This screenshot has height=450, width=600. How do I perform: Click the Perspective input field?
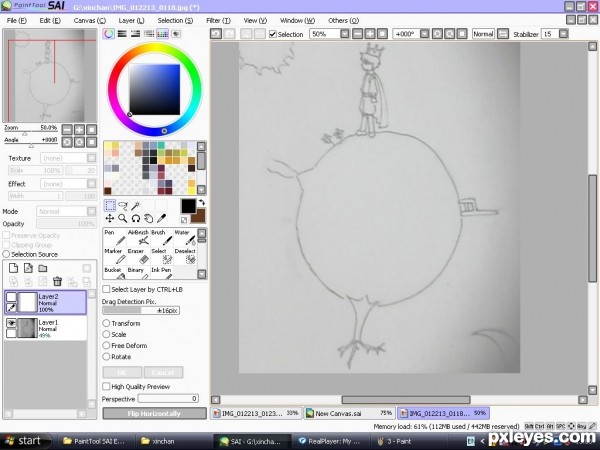point(168,399)
